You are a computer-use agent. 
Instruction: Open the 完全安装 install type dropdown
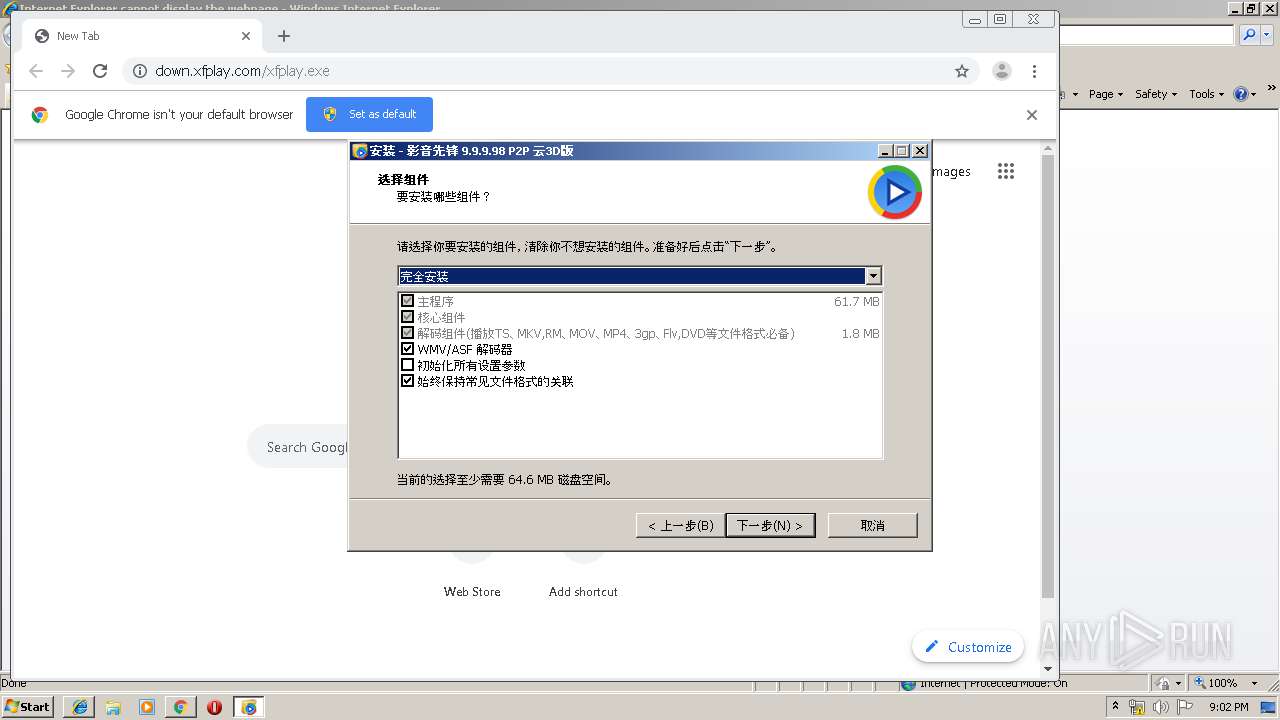point(873,276)
